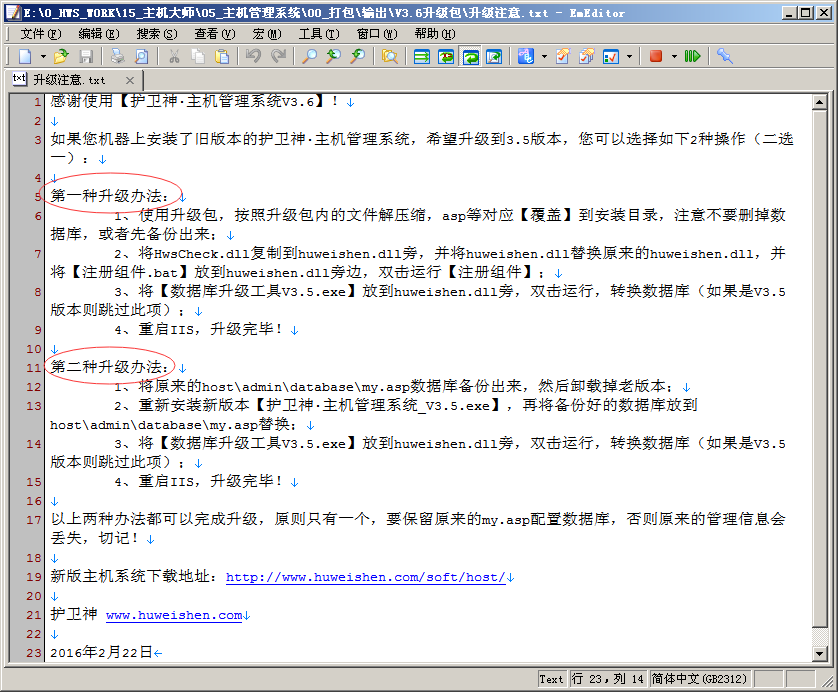Screen dimensions: 838x692
Task: Open the 文件(F) menu
Action: tap(41, 34)
